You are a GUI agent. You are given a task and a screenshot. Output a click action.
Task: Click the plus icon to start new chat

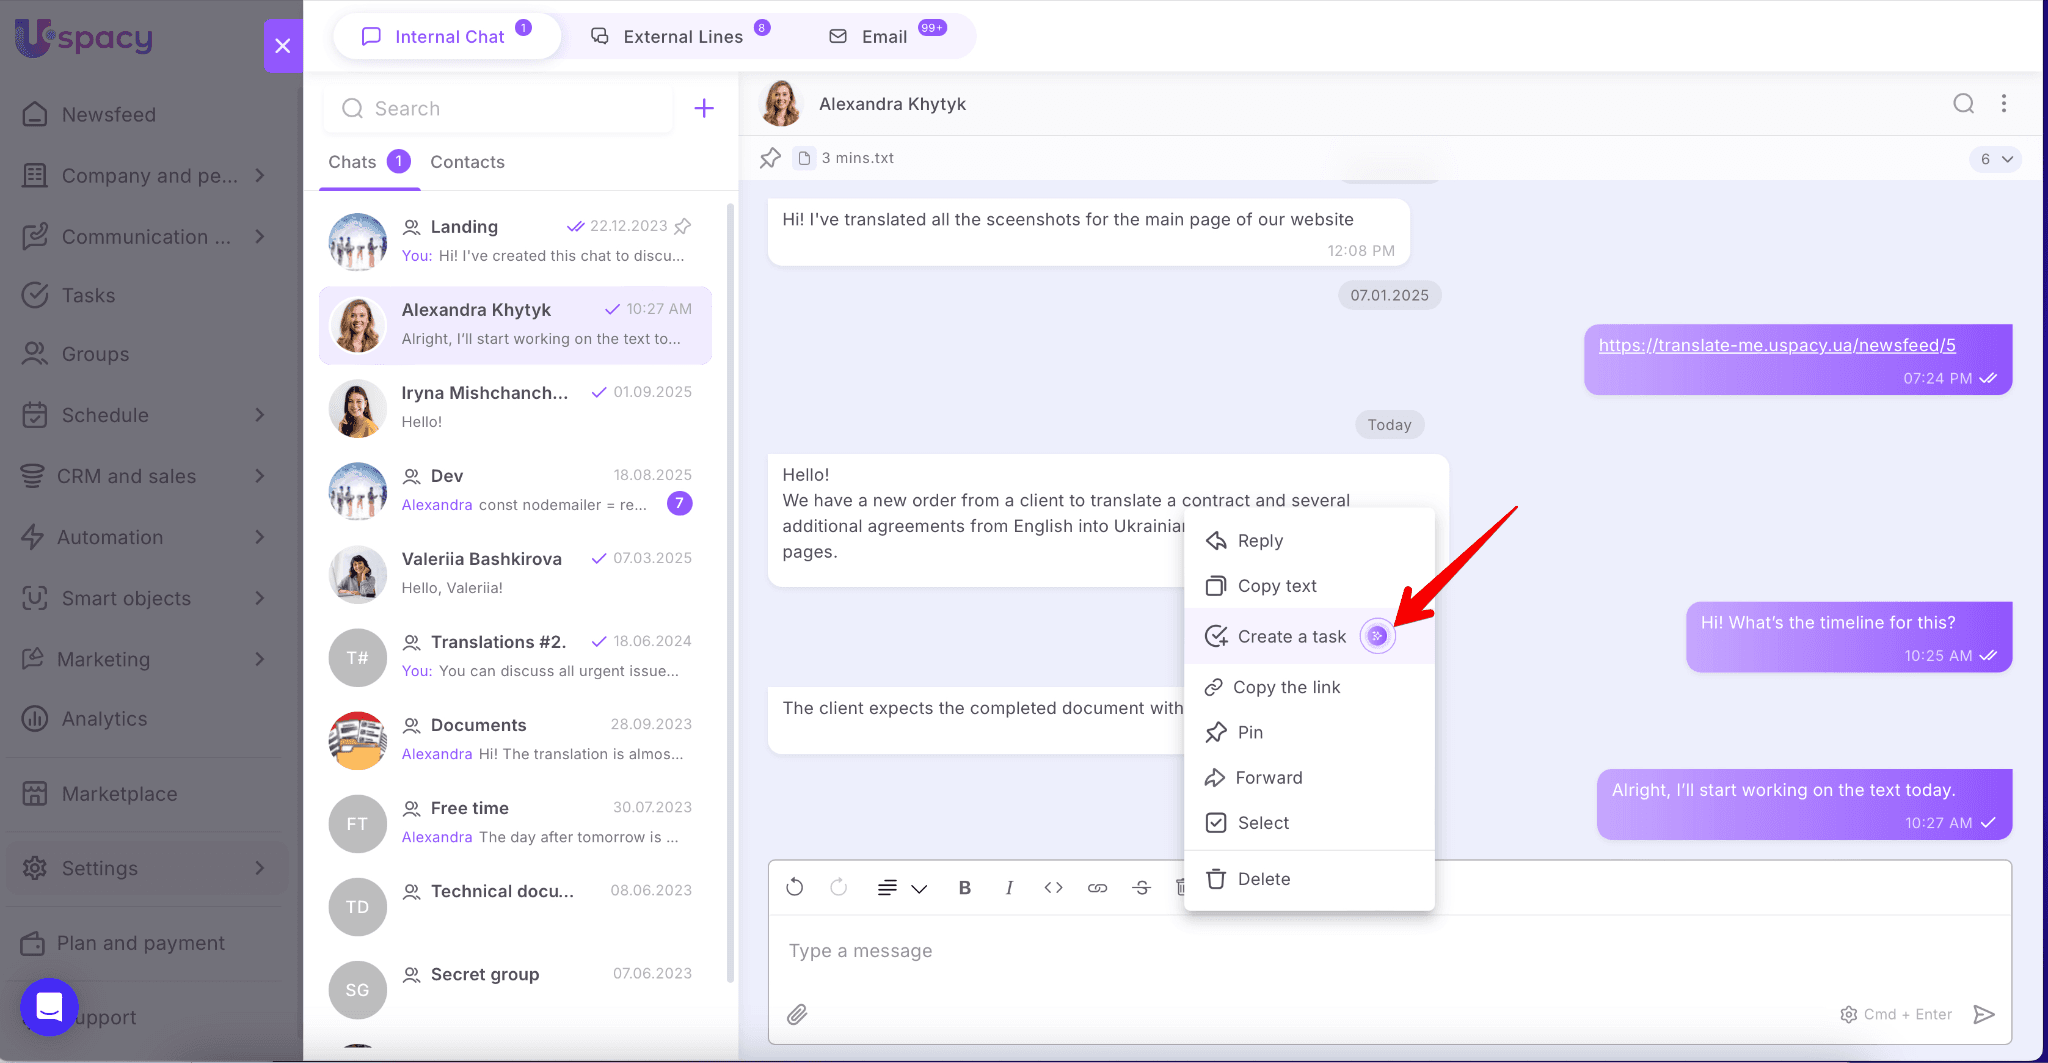click(x=704, y=108)
